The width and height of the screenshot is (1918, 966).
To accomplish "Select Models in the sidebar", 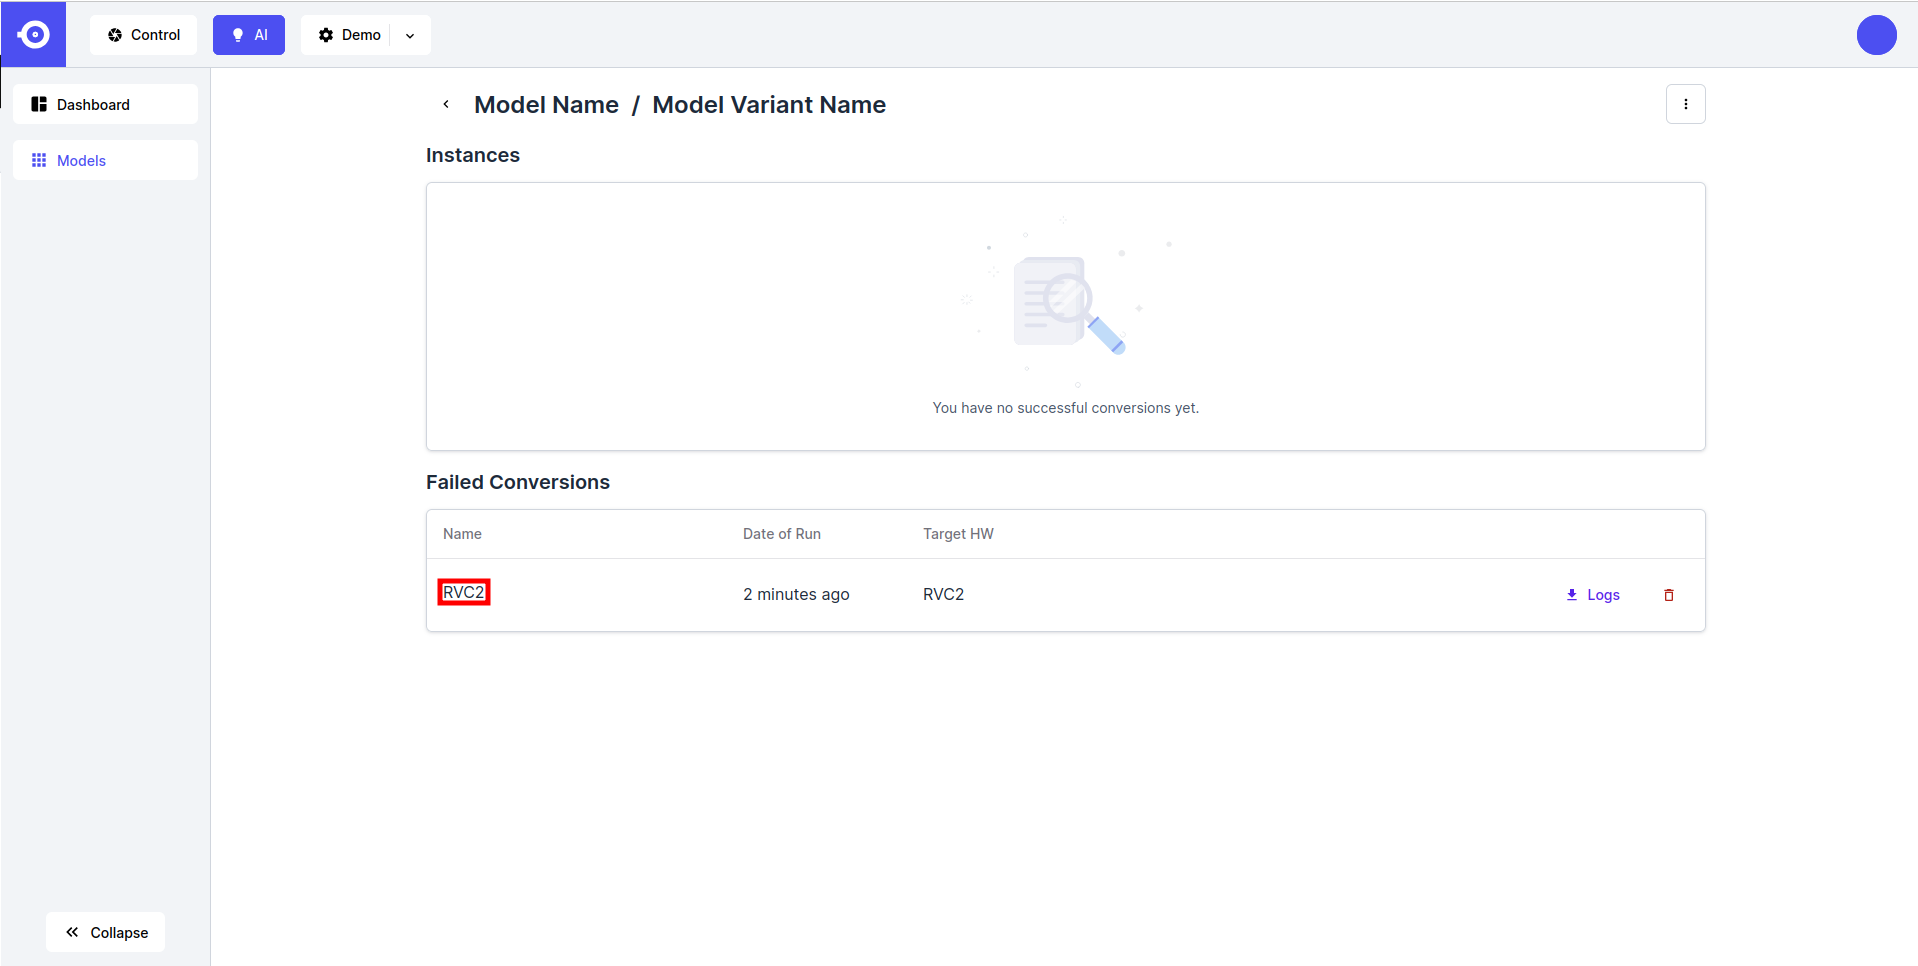I will pos(105,160).
